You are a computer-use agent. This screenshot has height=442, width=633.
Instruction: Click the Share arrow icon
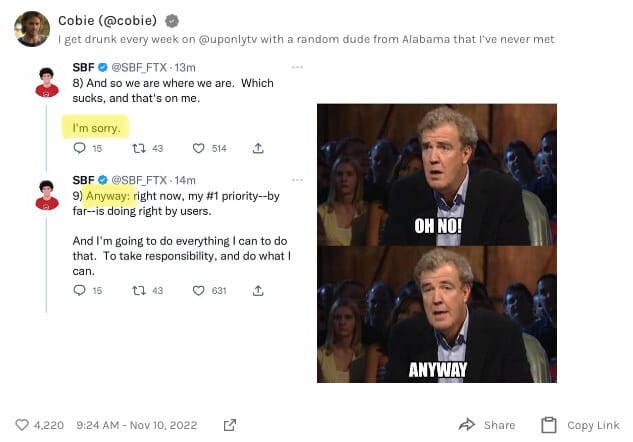(x=467, y=425)
